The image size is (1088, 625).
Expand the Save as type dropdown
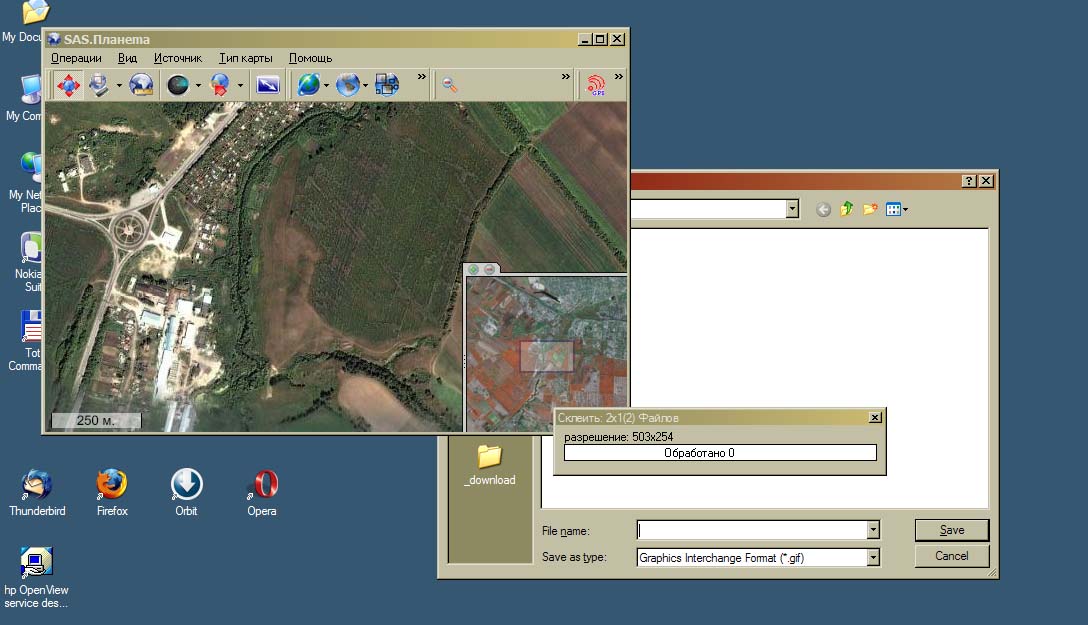coord(873,558)
